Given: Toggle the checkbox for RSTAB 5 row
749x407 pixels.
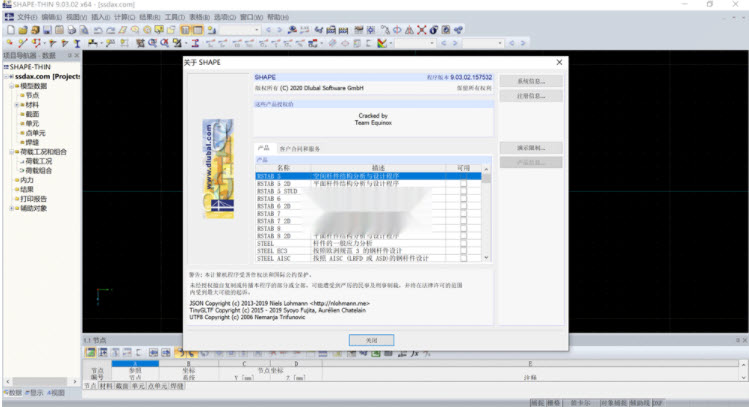Looking at the screenshot, I should (463, 177).
